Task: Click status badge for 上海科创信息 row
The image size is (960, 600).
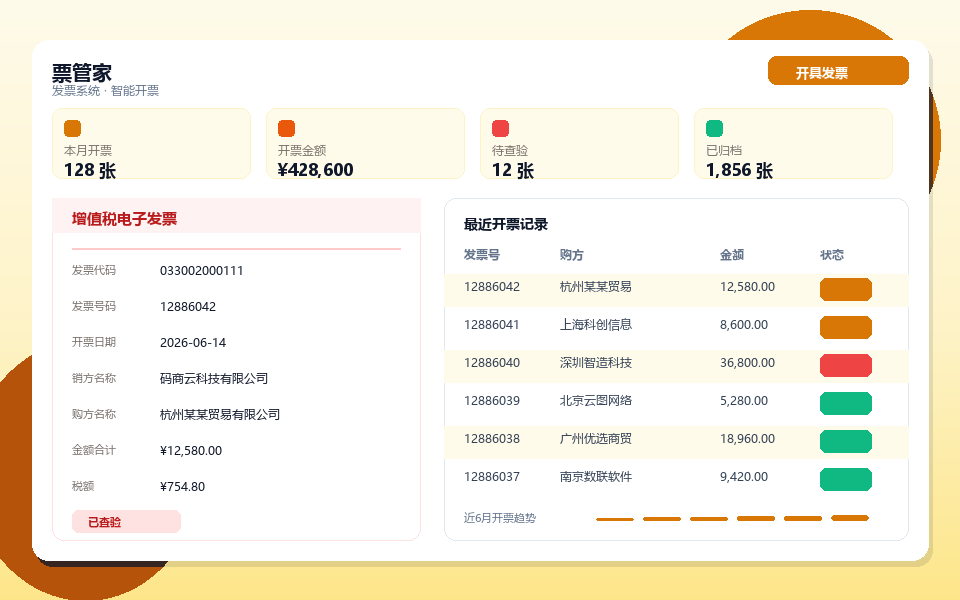Action: pos(846,328)
